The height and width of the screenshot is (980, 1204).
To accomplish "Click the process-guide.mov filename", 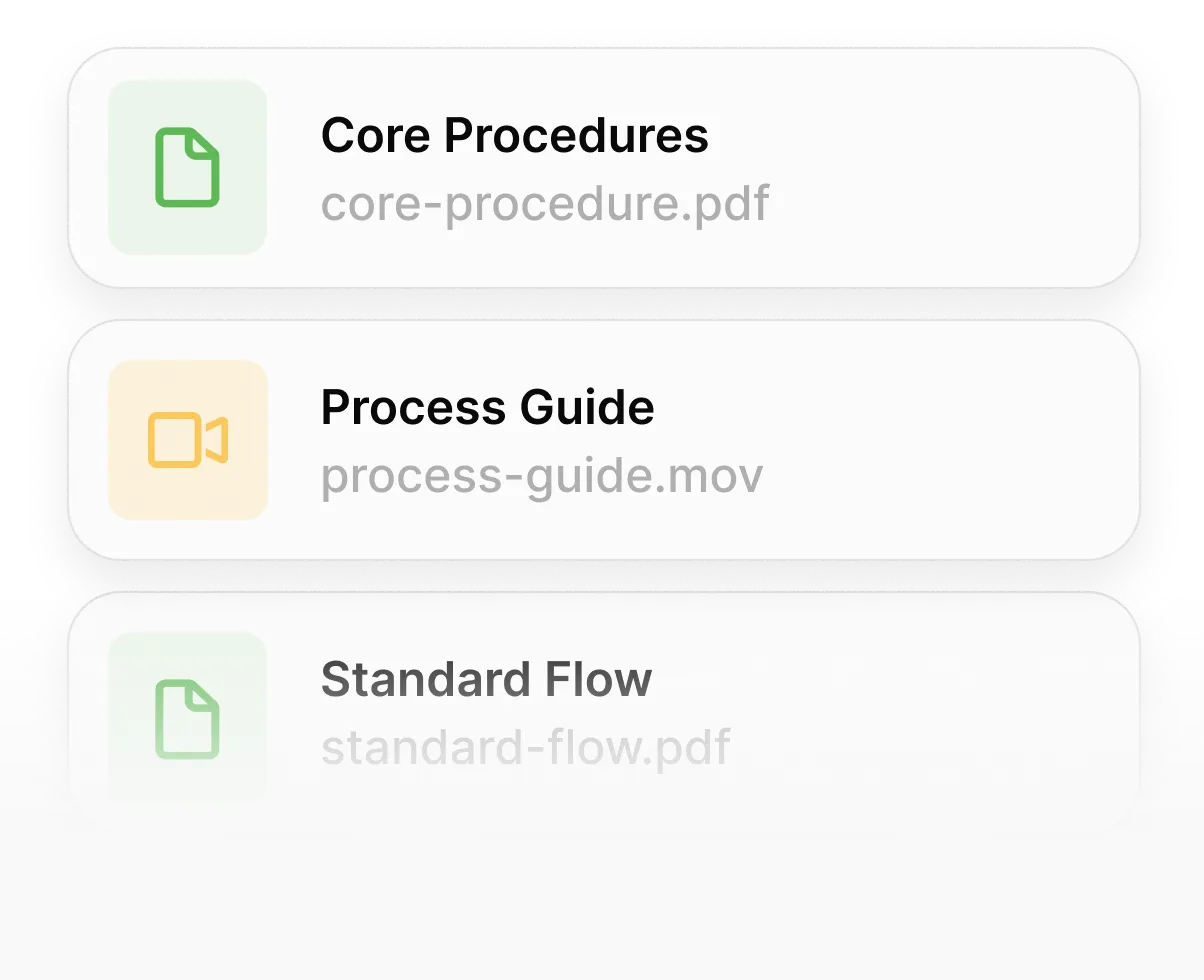I will [541, 475].
